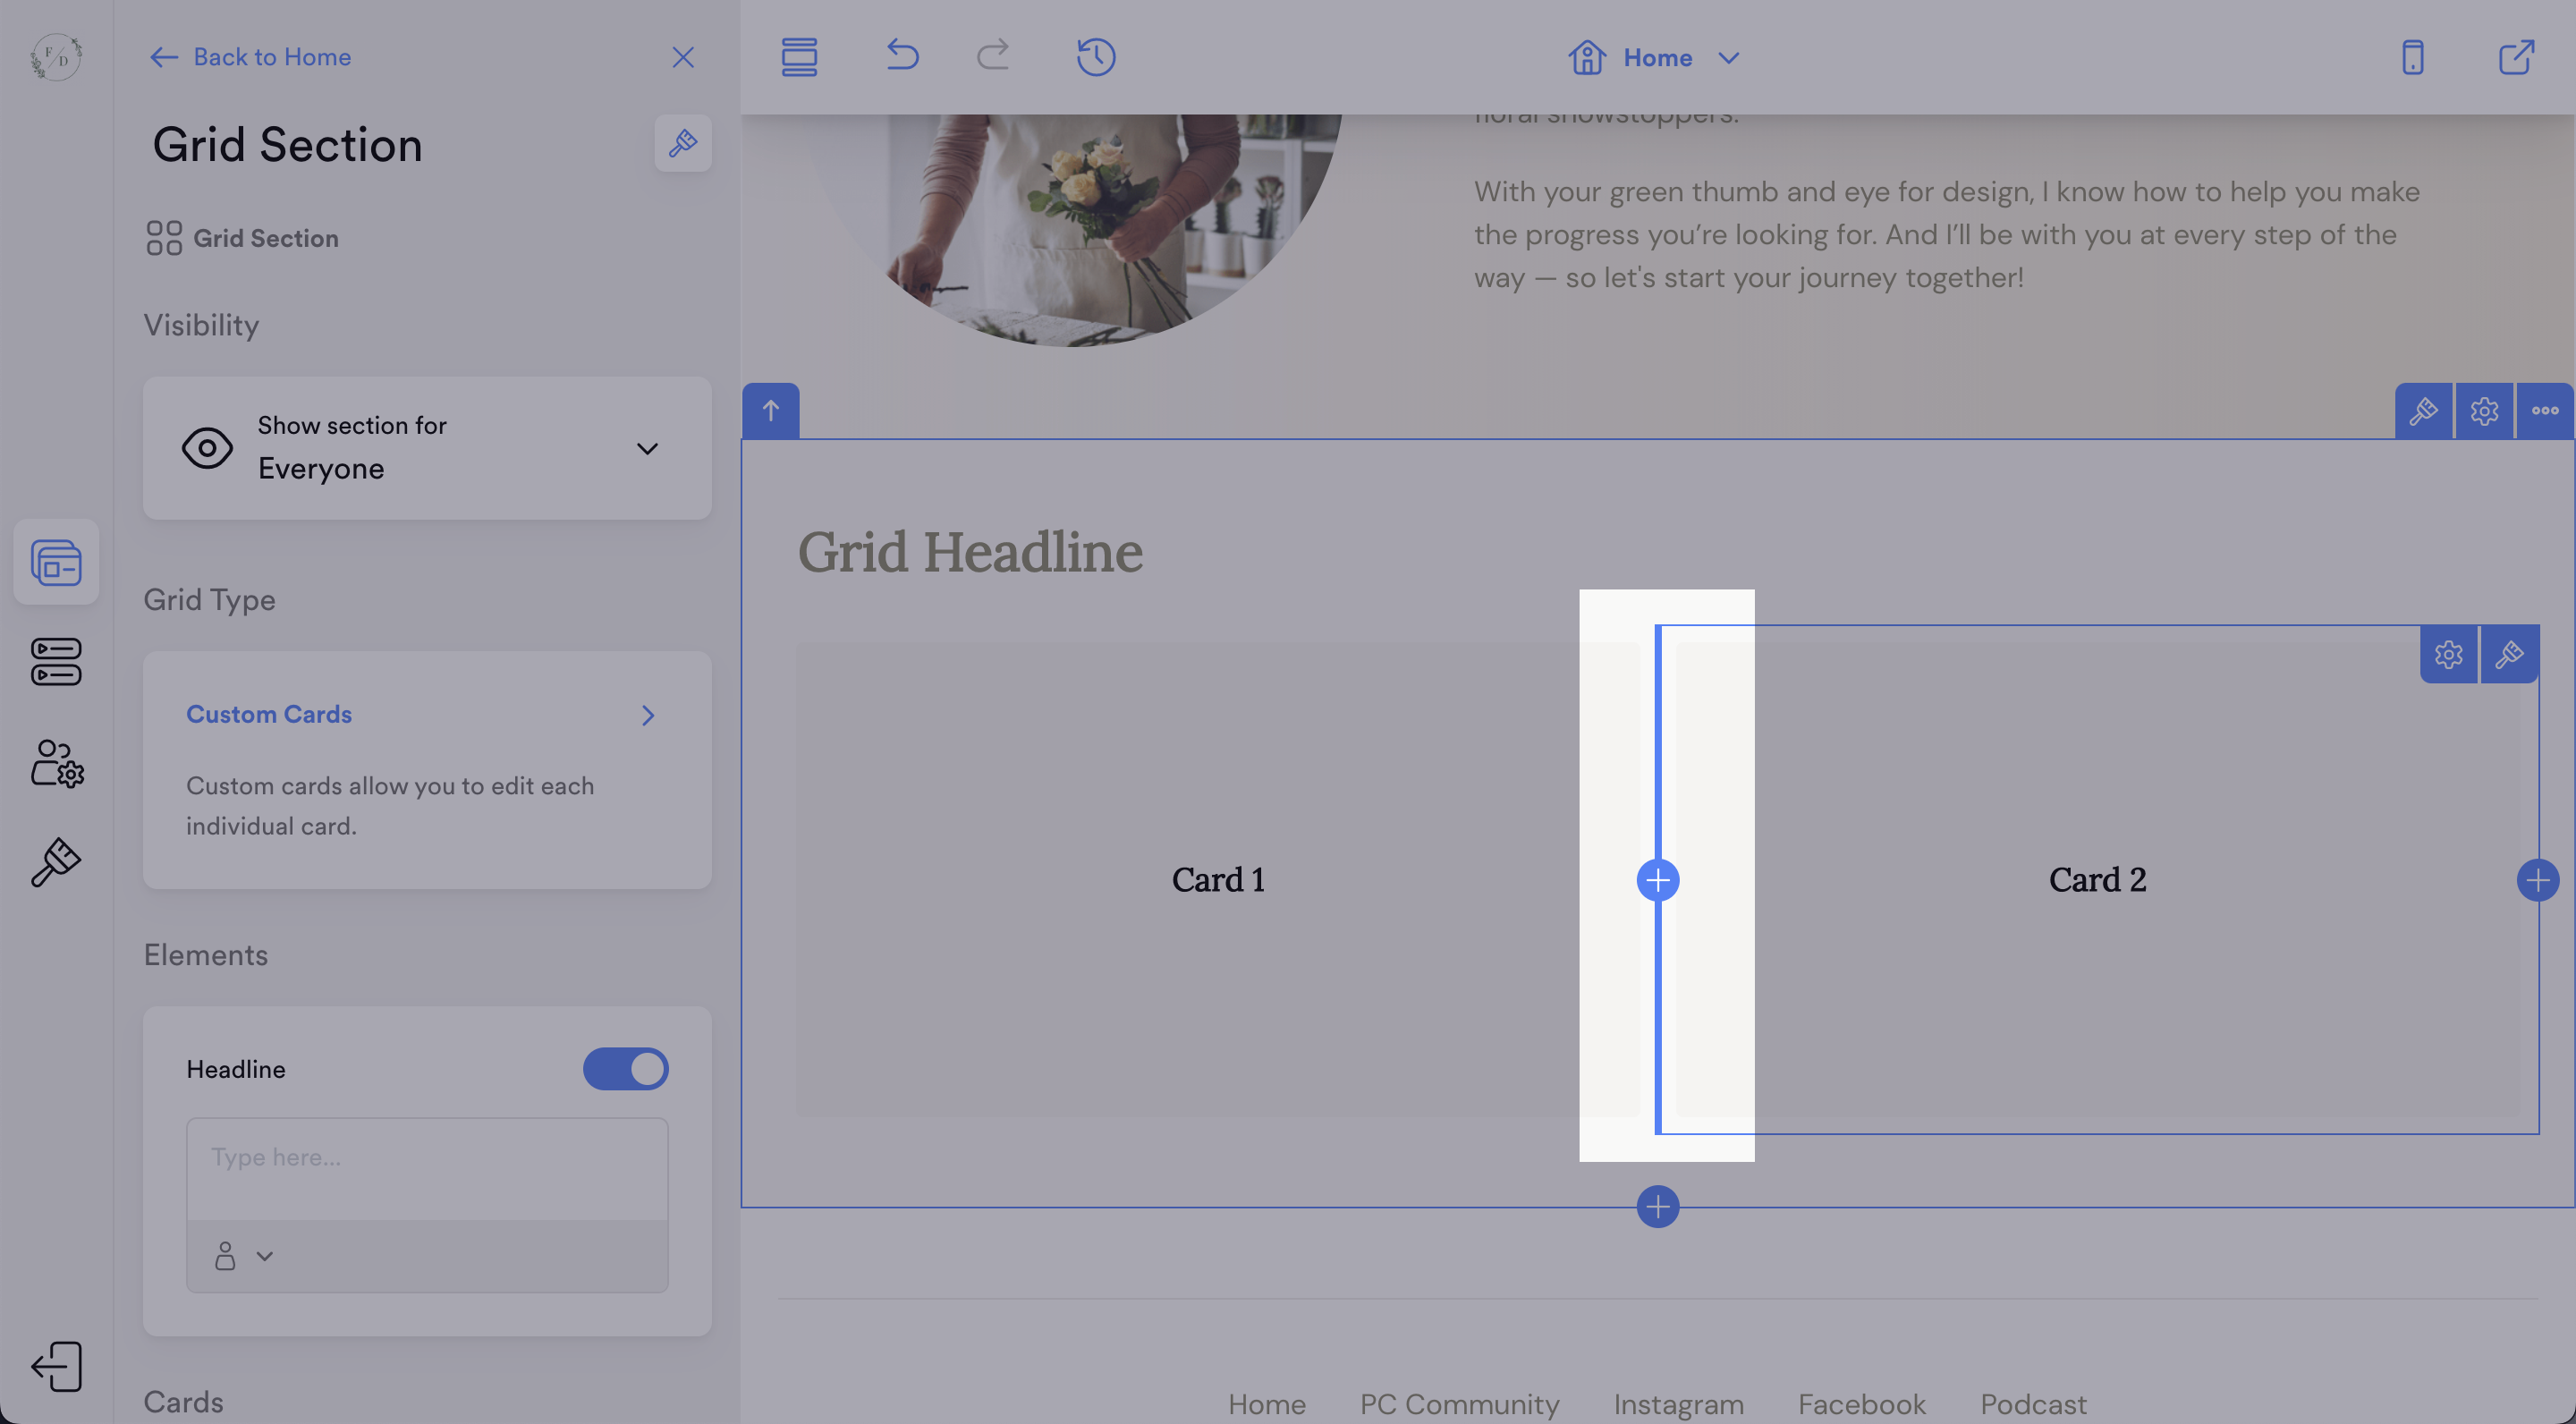Click the Back to Home link

click(250, 57)
